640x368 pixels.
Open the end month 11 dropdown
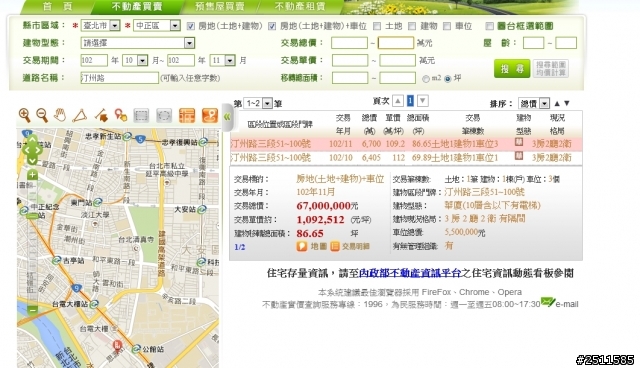point(222,60)
